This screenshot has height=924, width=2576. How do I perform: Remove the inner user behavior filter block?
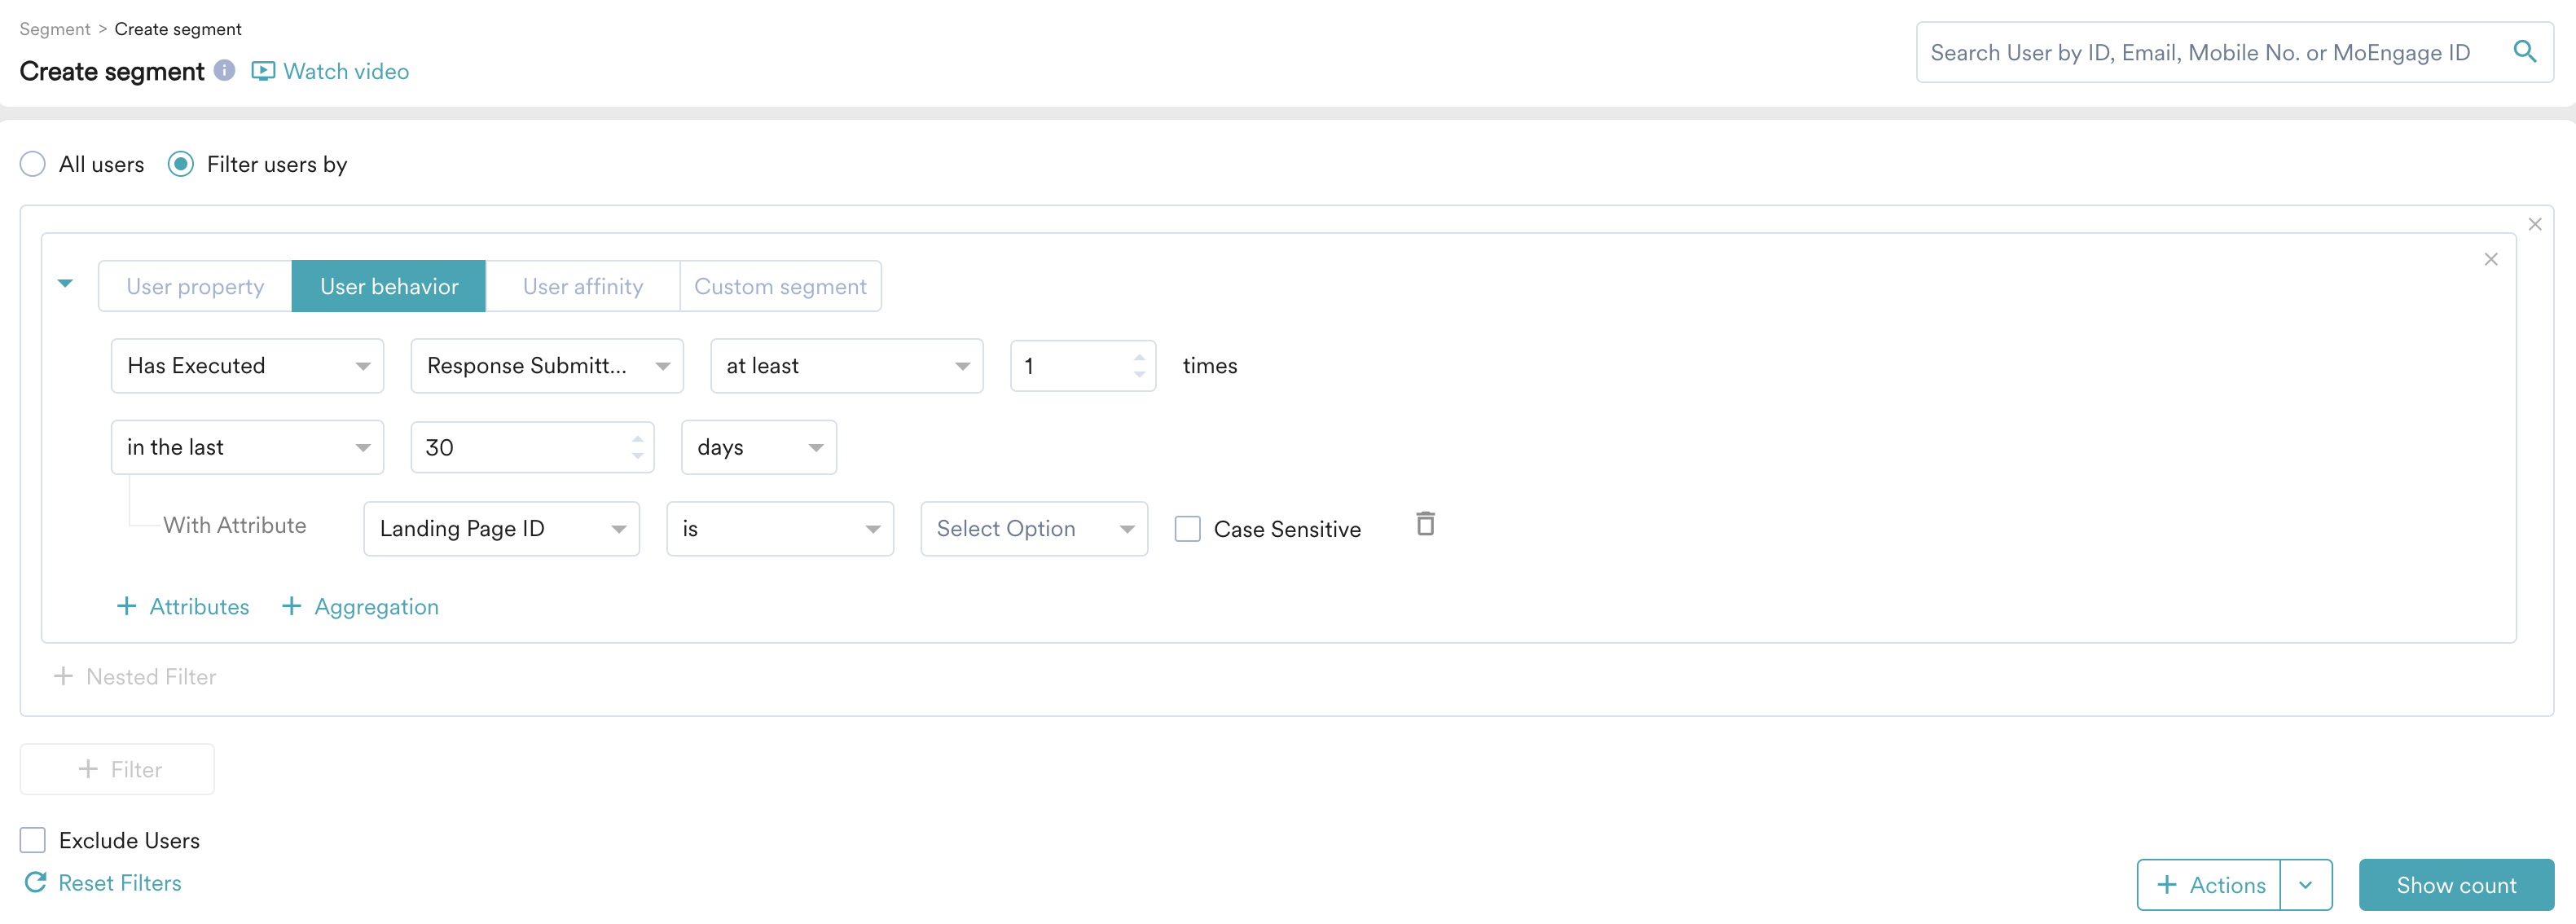[2490, 260]
